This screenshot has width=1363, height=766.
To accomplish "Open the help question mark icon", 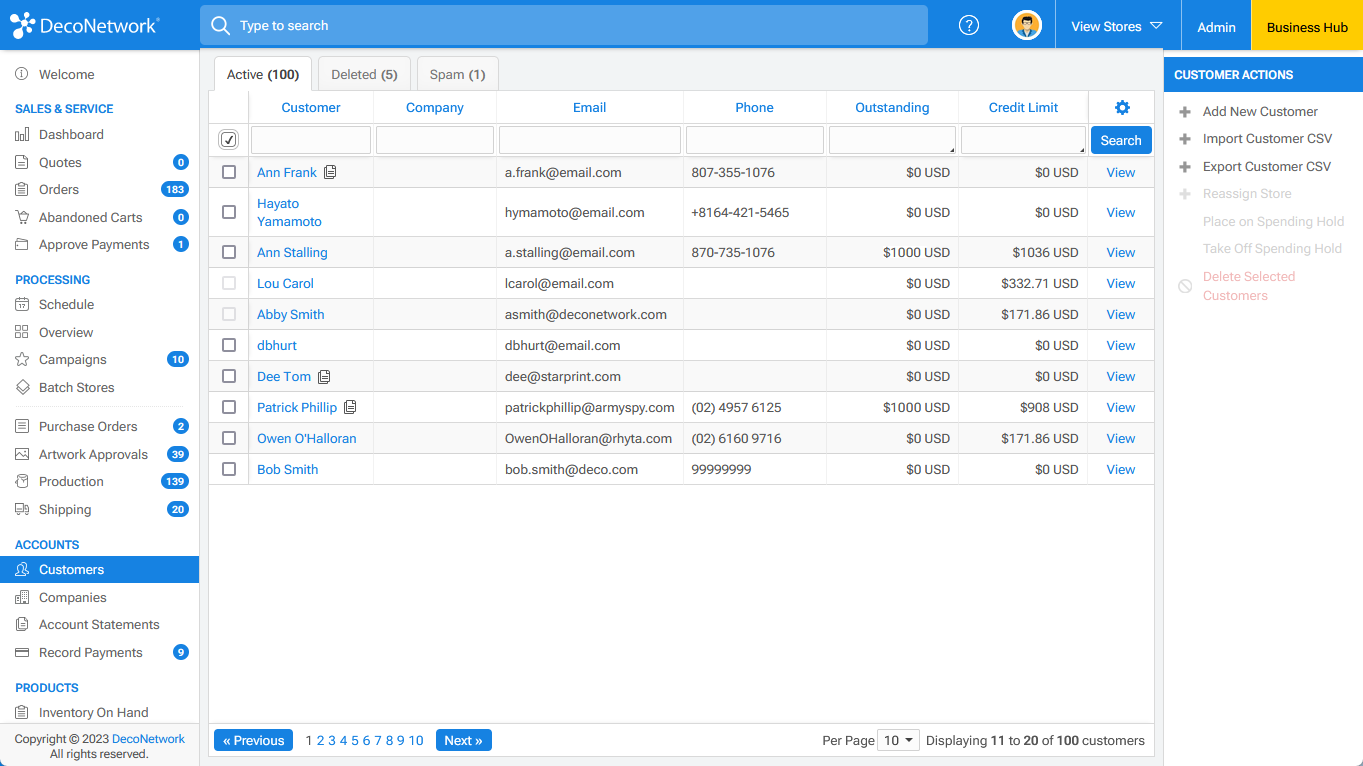I will (969, 26).
